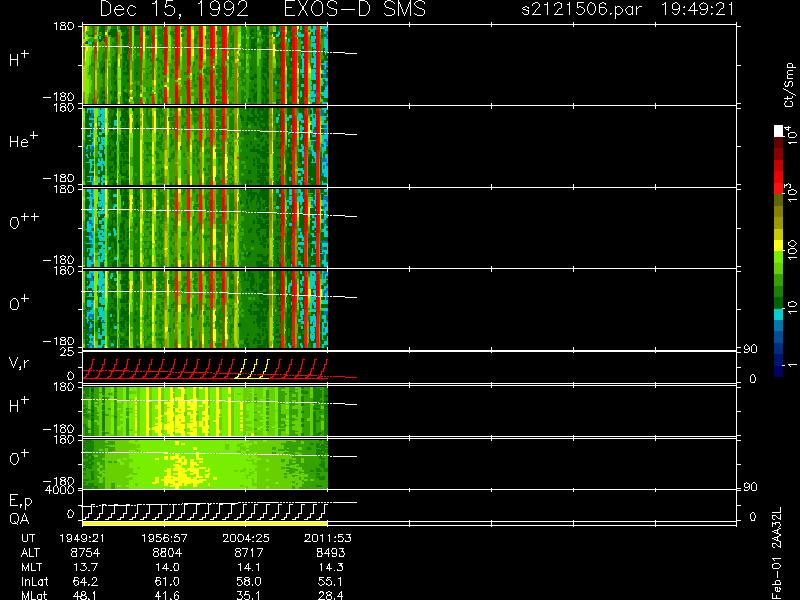Select InLat value "64.2"
This screenshot has height=600, width=800.
tap(85, 581)
